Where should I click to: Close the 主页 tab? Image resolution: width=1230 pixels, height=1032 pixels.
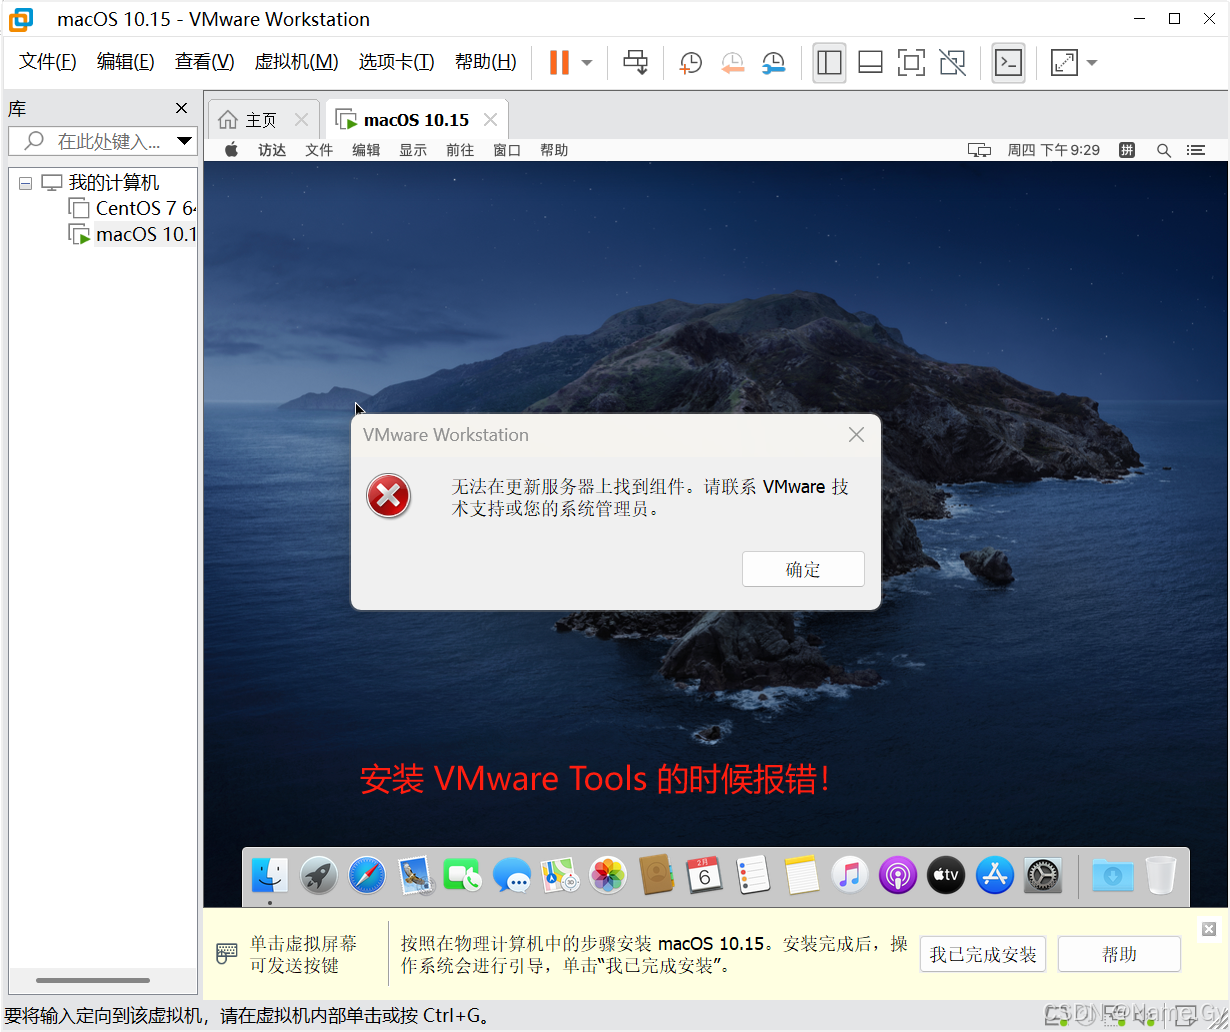(x=301, y=120)
